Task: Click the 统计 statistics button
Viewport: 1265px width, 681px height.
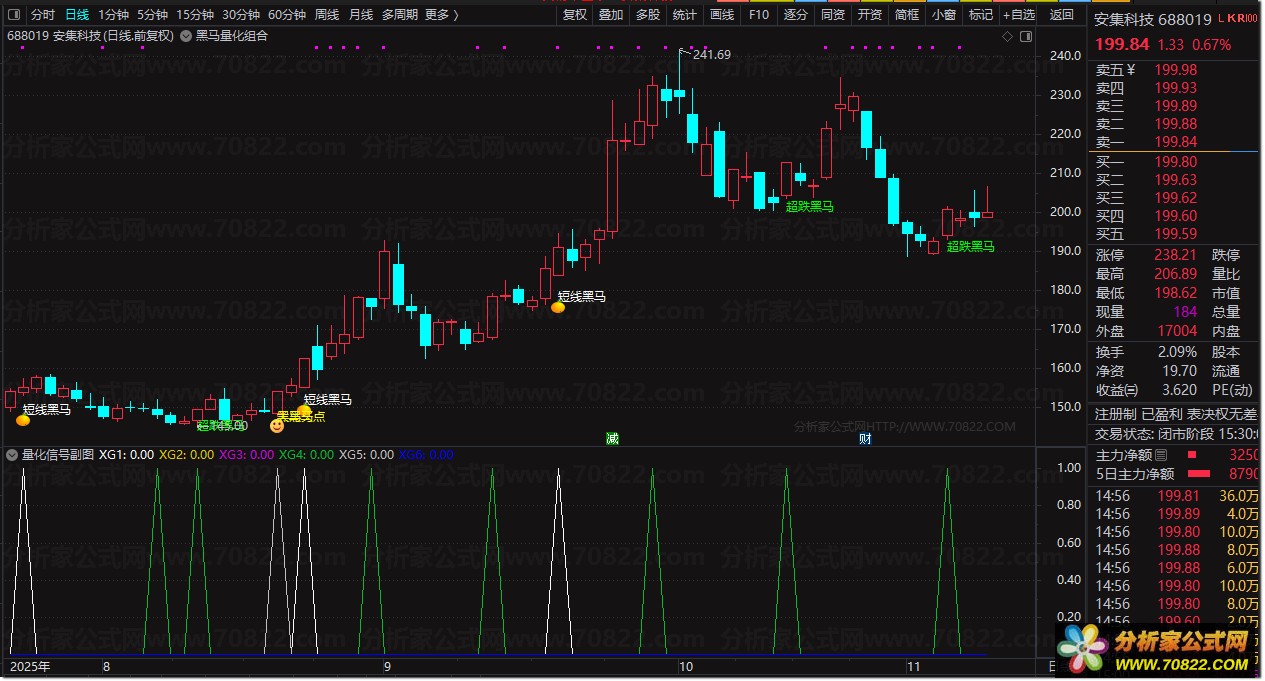Action: pyautogui.click(x=685, y=15)
